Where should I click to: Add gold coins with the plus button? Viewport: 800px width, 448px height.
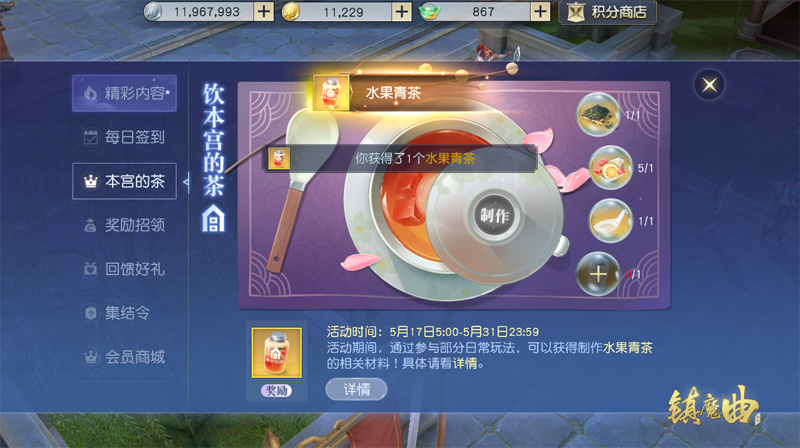tap(402, 11)
